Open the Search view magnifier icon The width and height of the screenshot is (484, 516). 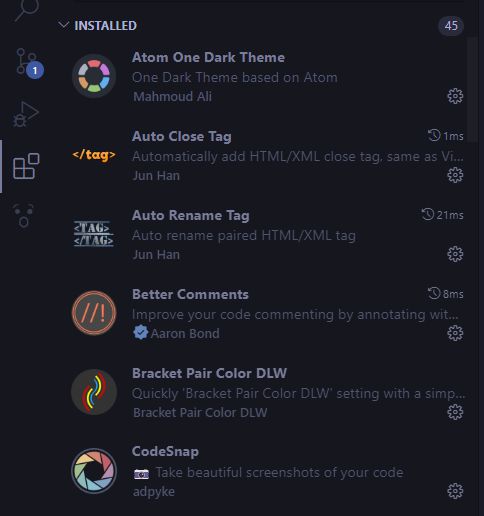(27, 10)
